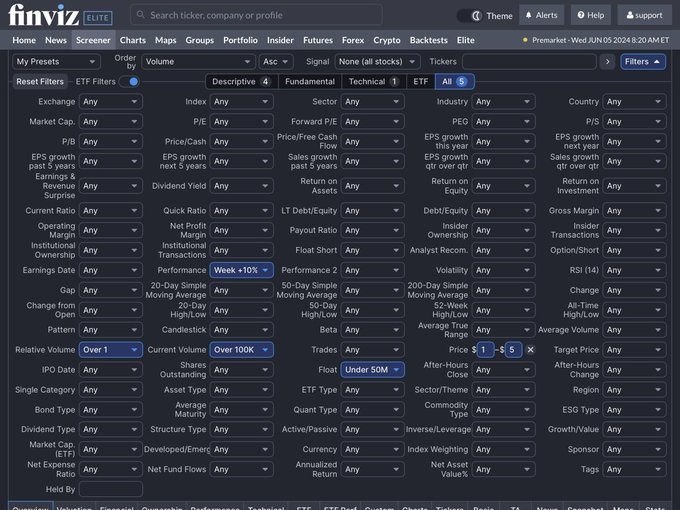Viewport: 680px width, 510px height.
Task: Open Backtests in navigation
Action: (428, 40)
